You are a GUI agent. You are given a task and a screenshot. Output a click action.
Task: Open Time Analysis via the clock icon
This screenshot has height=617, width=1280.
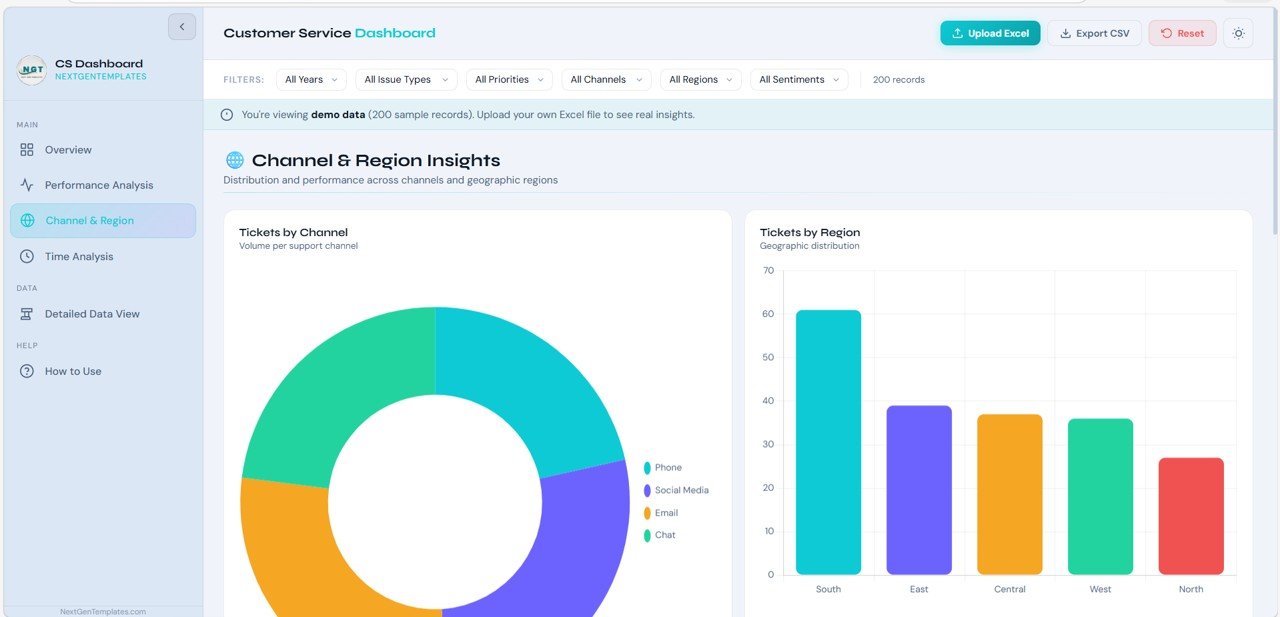point(28,256)
